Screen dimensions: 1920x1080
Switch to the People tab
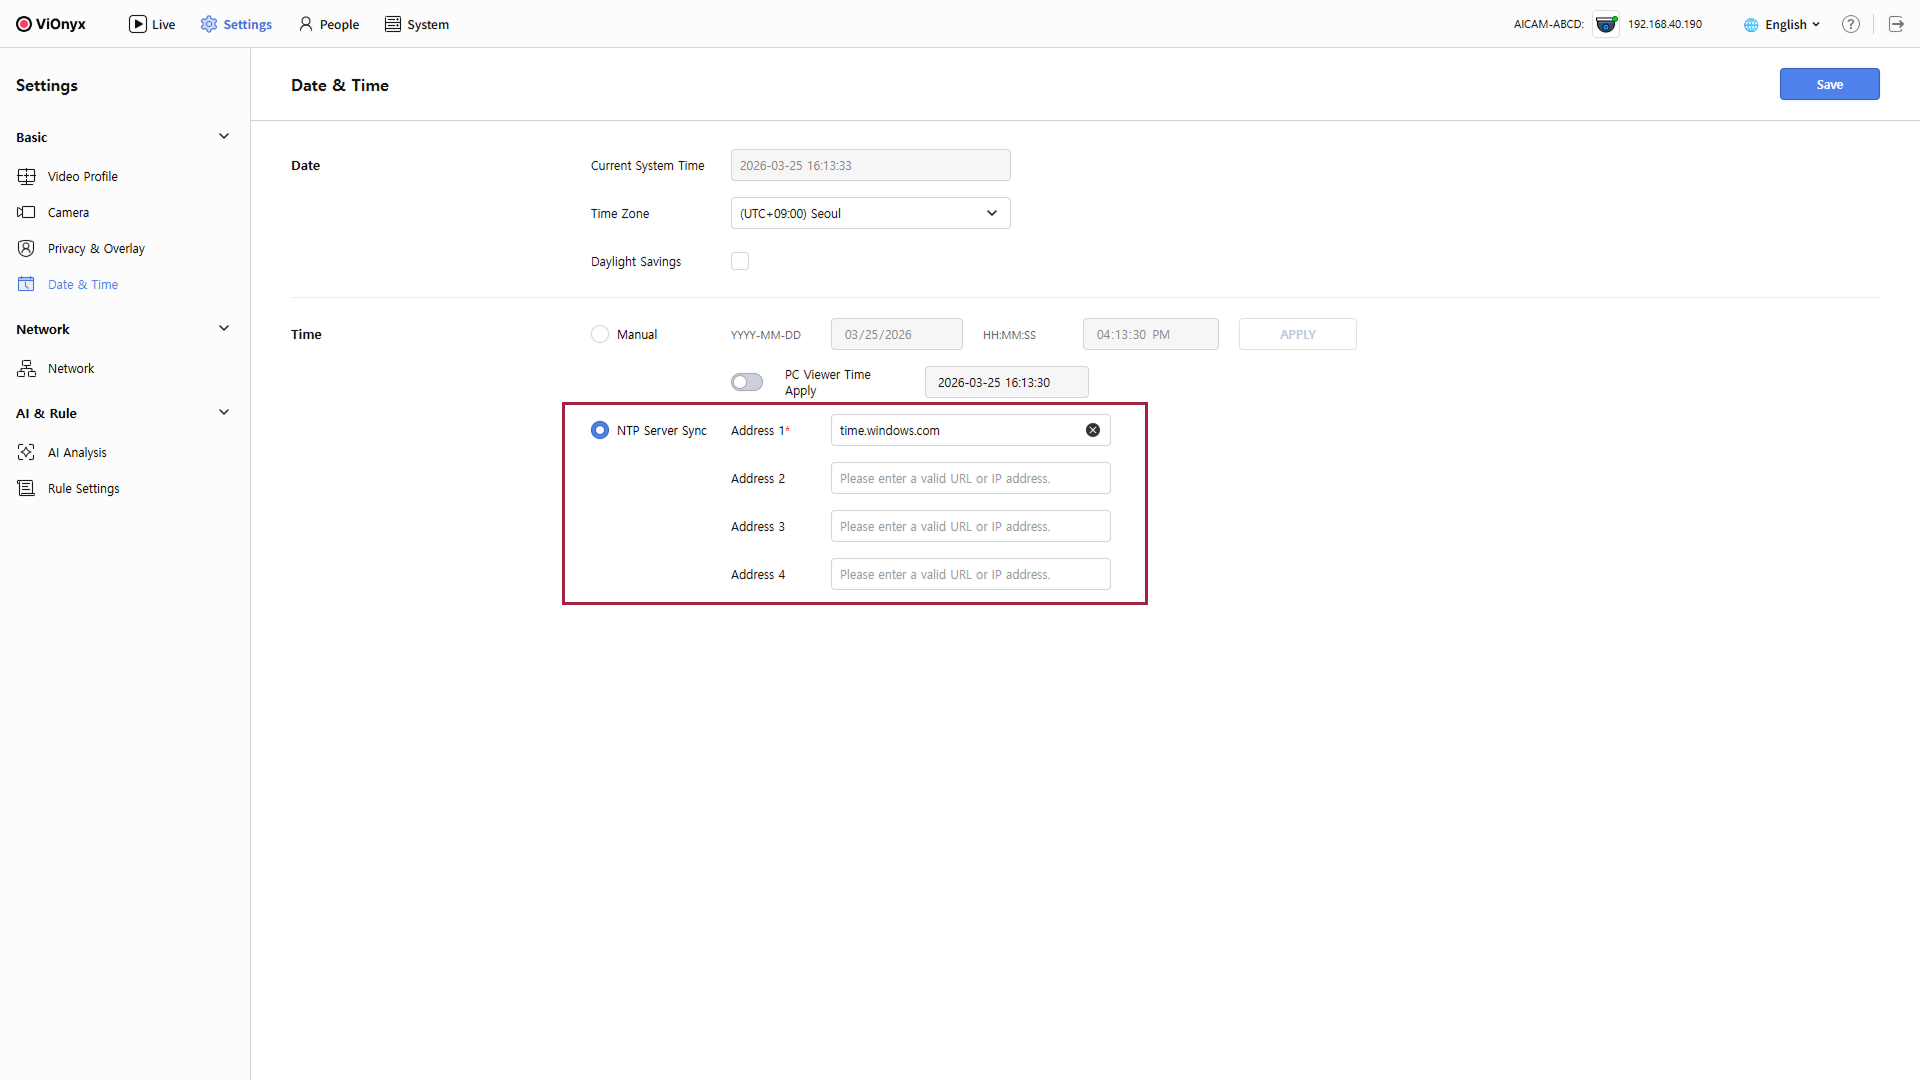click(329, 24)
